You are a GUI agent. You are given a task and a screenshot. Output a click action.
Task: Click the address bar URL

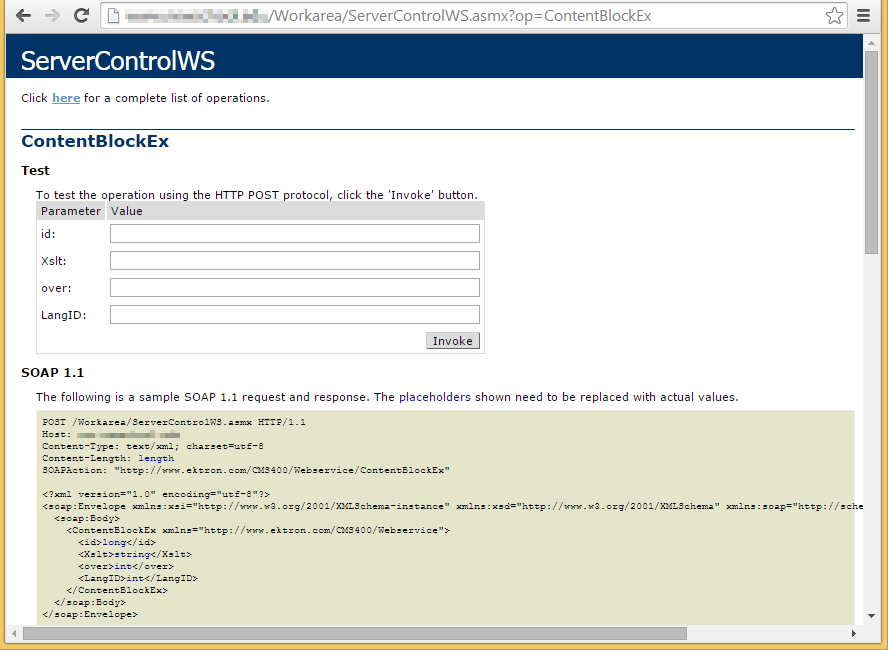coord(388,16)
